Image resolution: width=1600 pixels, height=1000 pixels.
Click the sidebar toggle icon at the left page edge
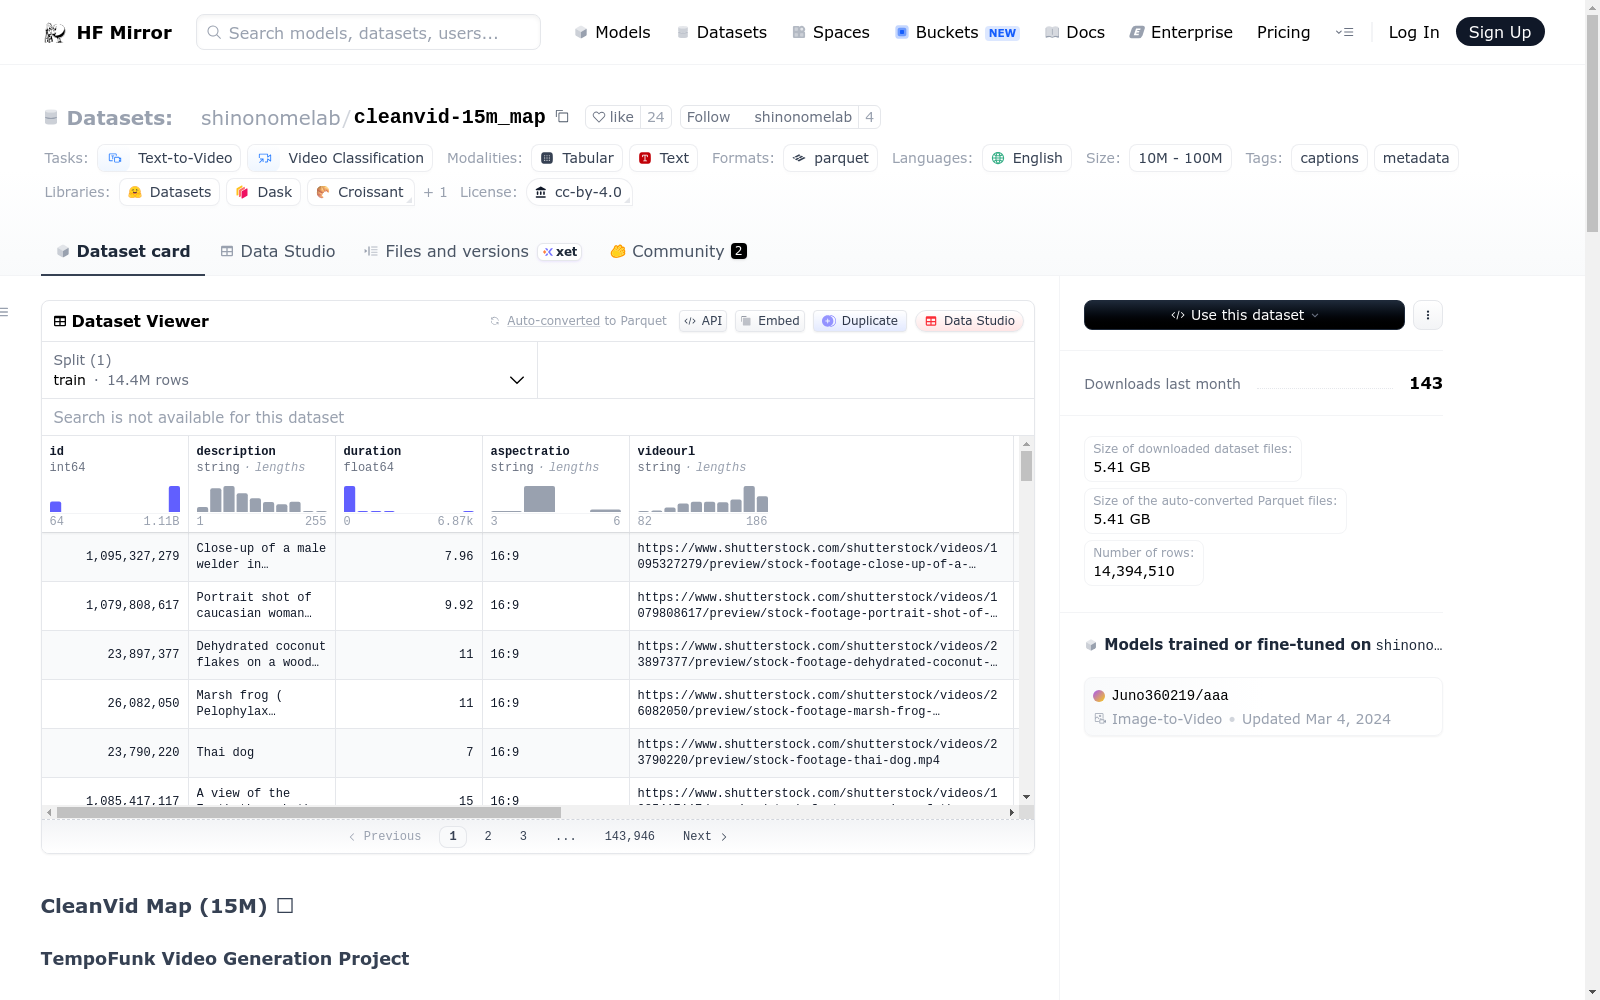[x=4, y=313]
